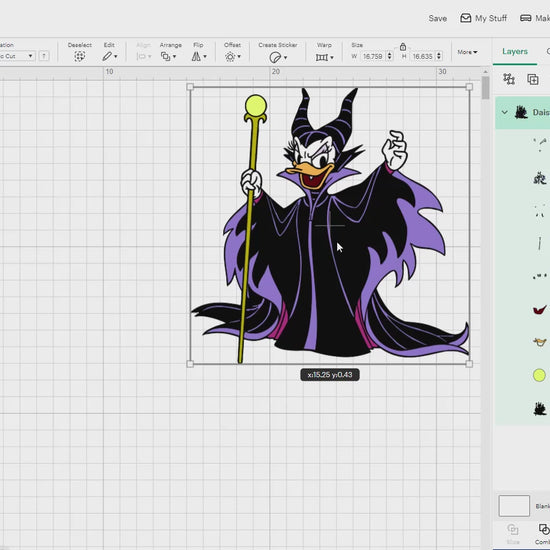Open the Flip tool

point(196,56)
